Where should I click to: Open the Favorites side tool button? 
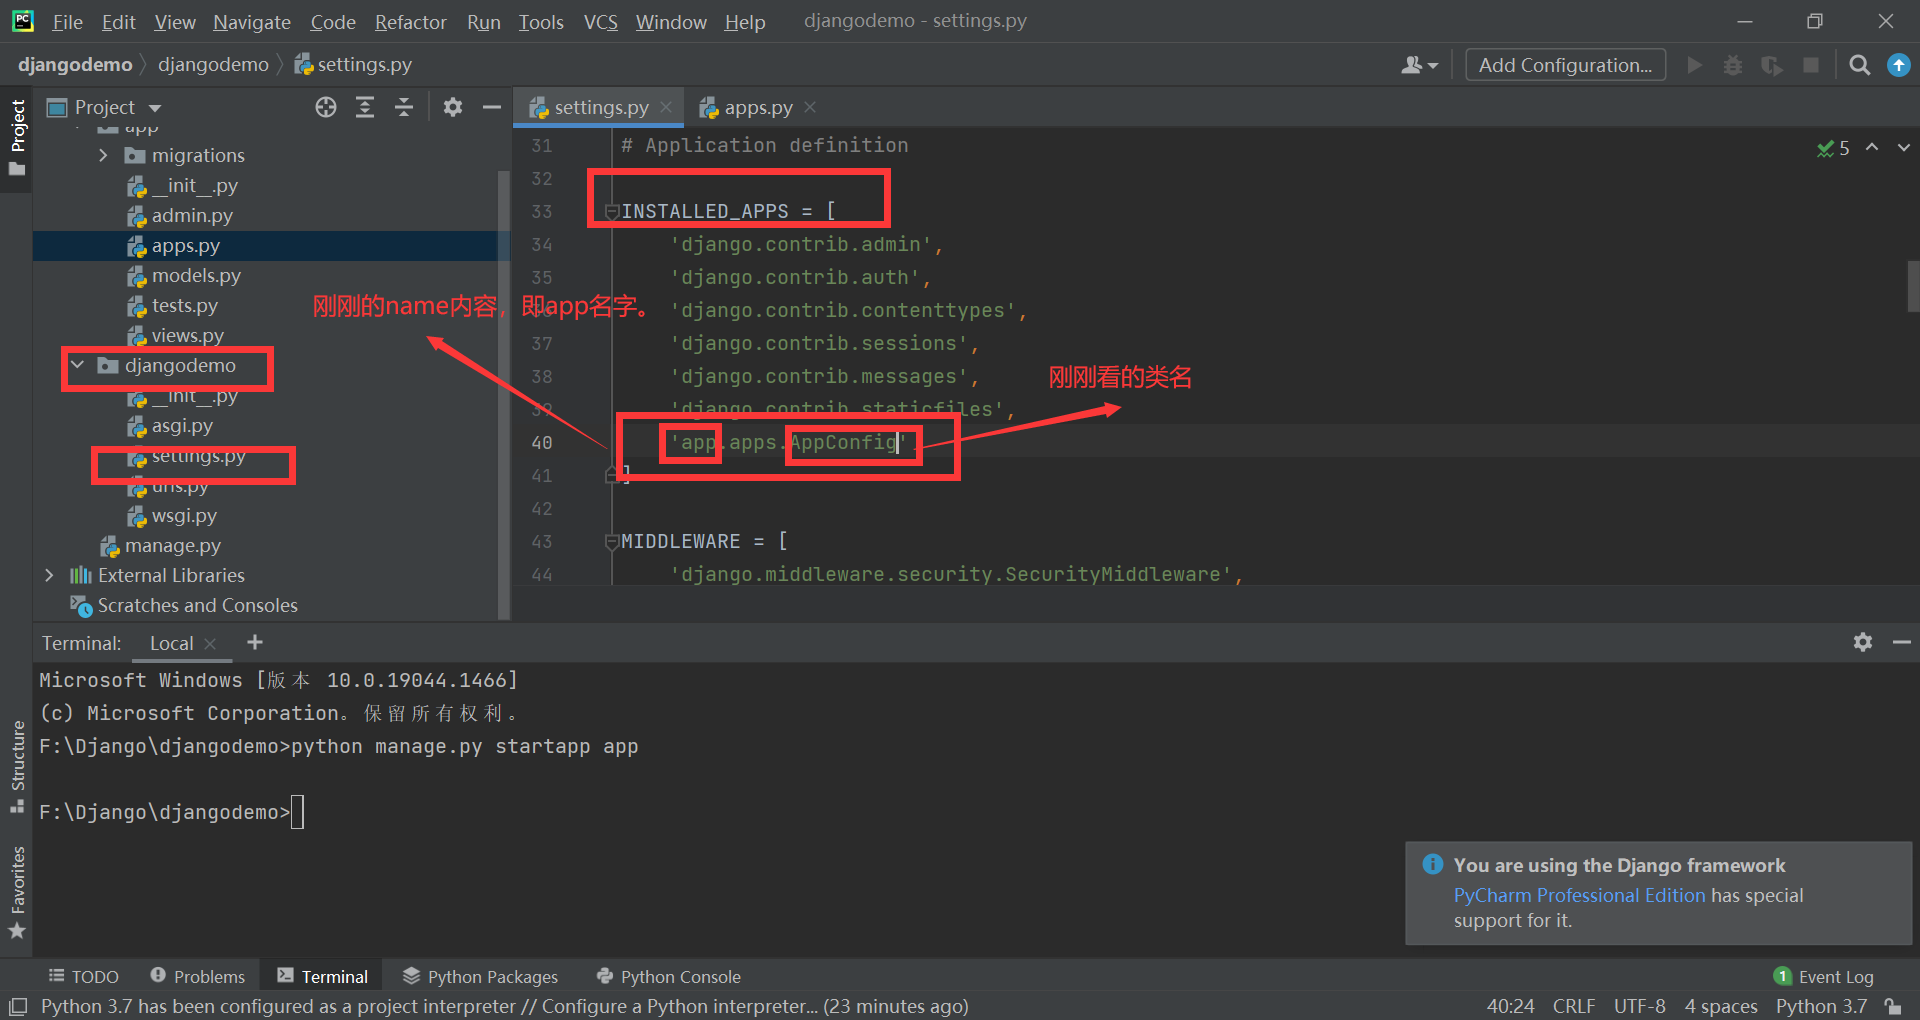click(17, 892)
